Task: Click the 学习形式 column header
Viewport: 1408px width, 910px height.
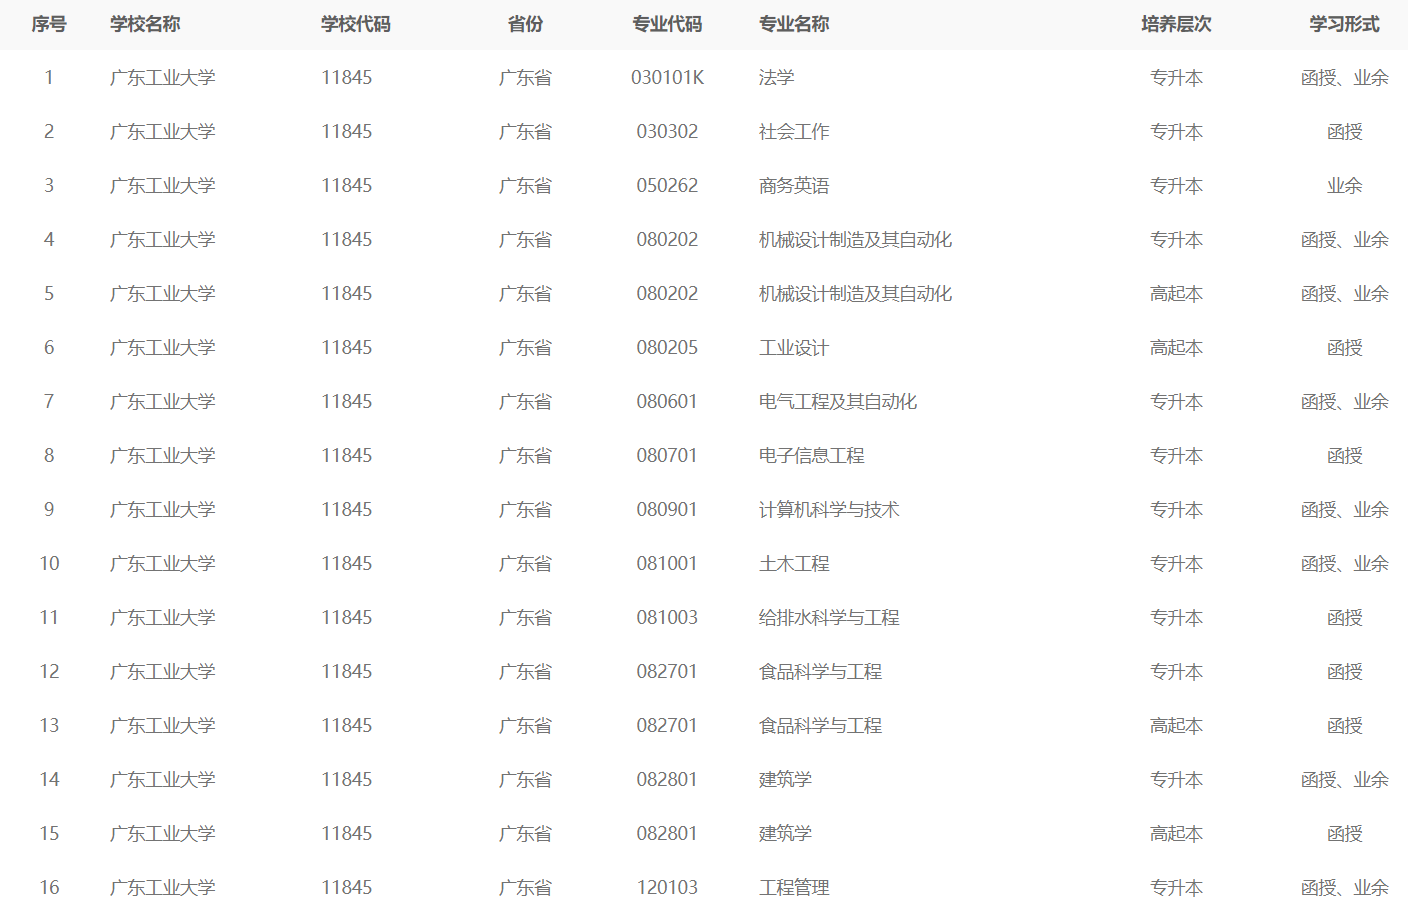Action: click(x=1344, y=24)
